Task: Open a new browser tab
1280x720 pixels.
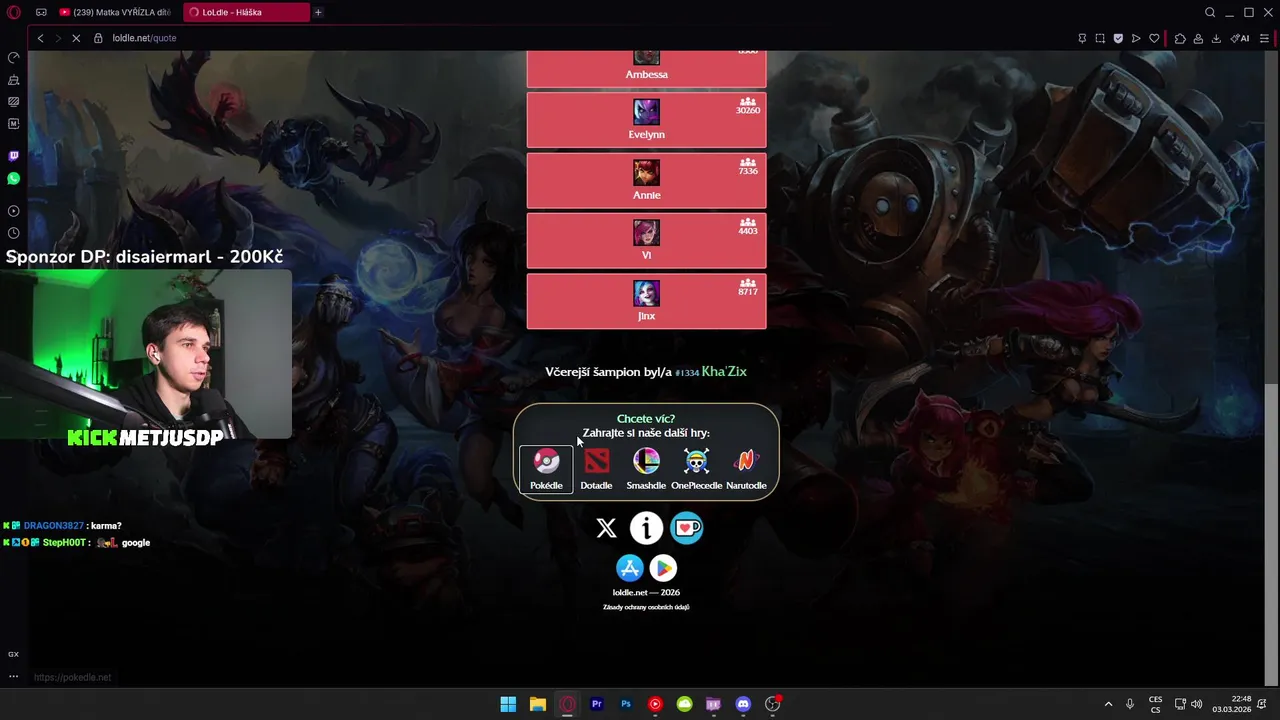Action: [318, 12]
